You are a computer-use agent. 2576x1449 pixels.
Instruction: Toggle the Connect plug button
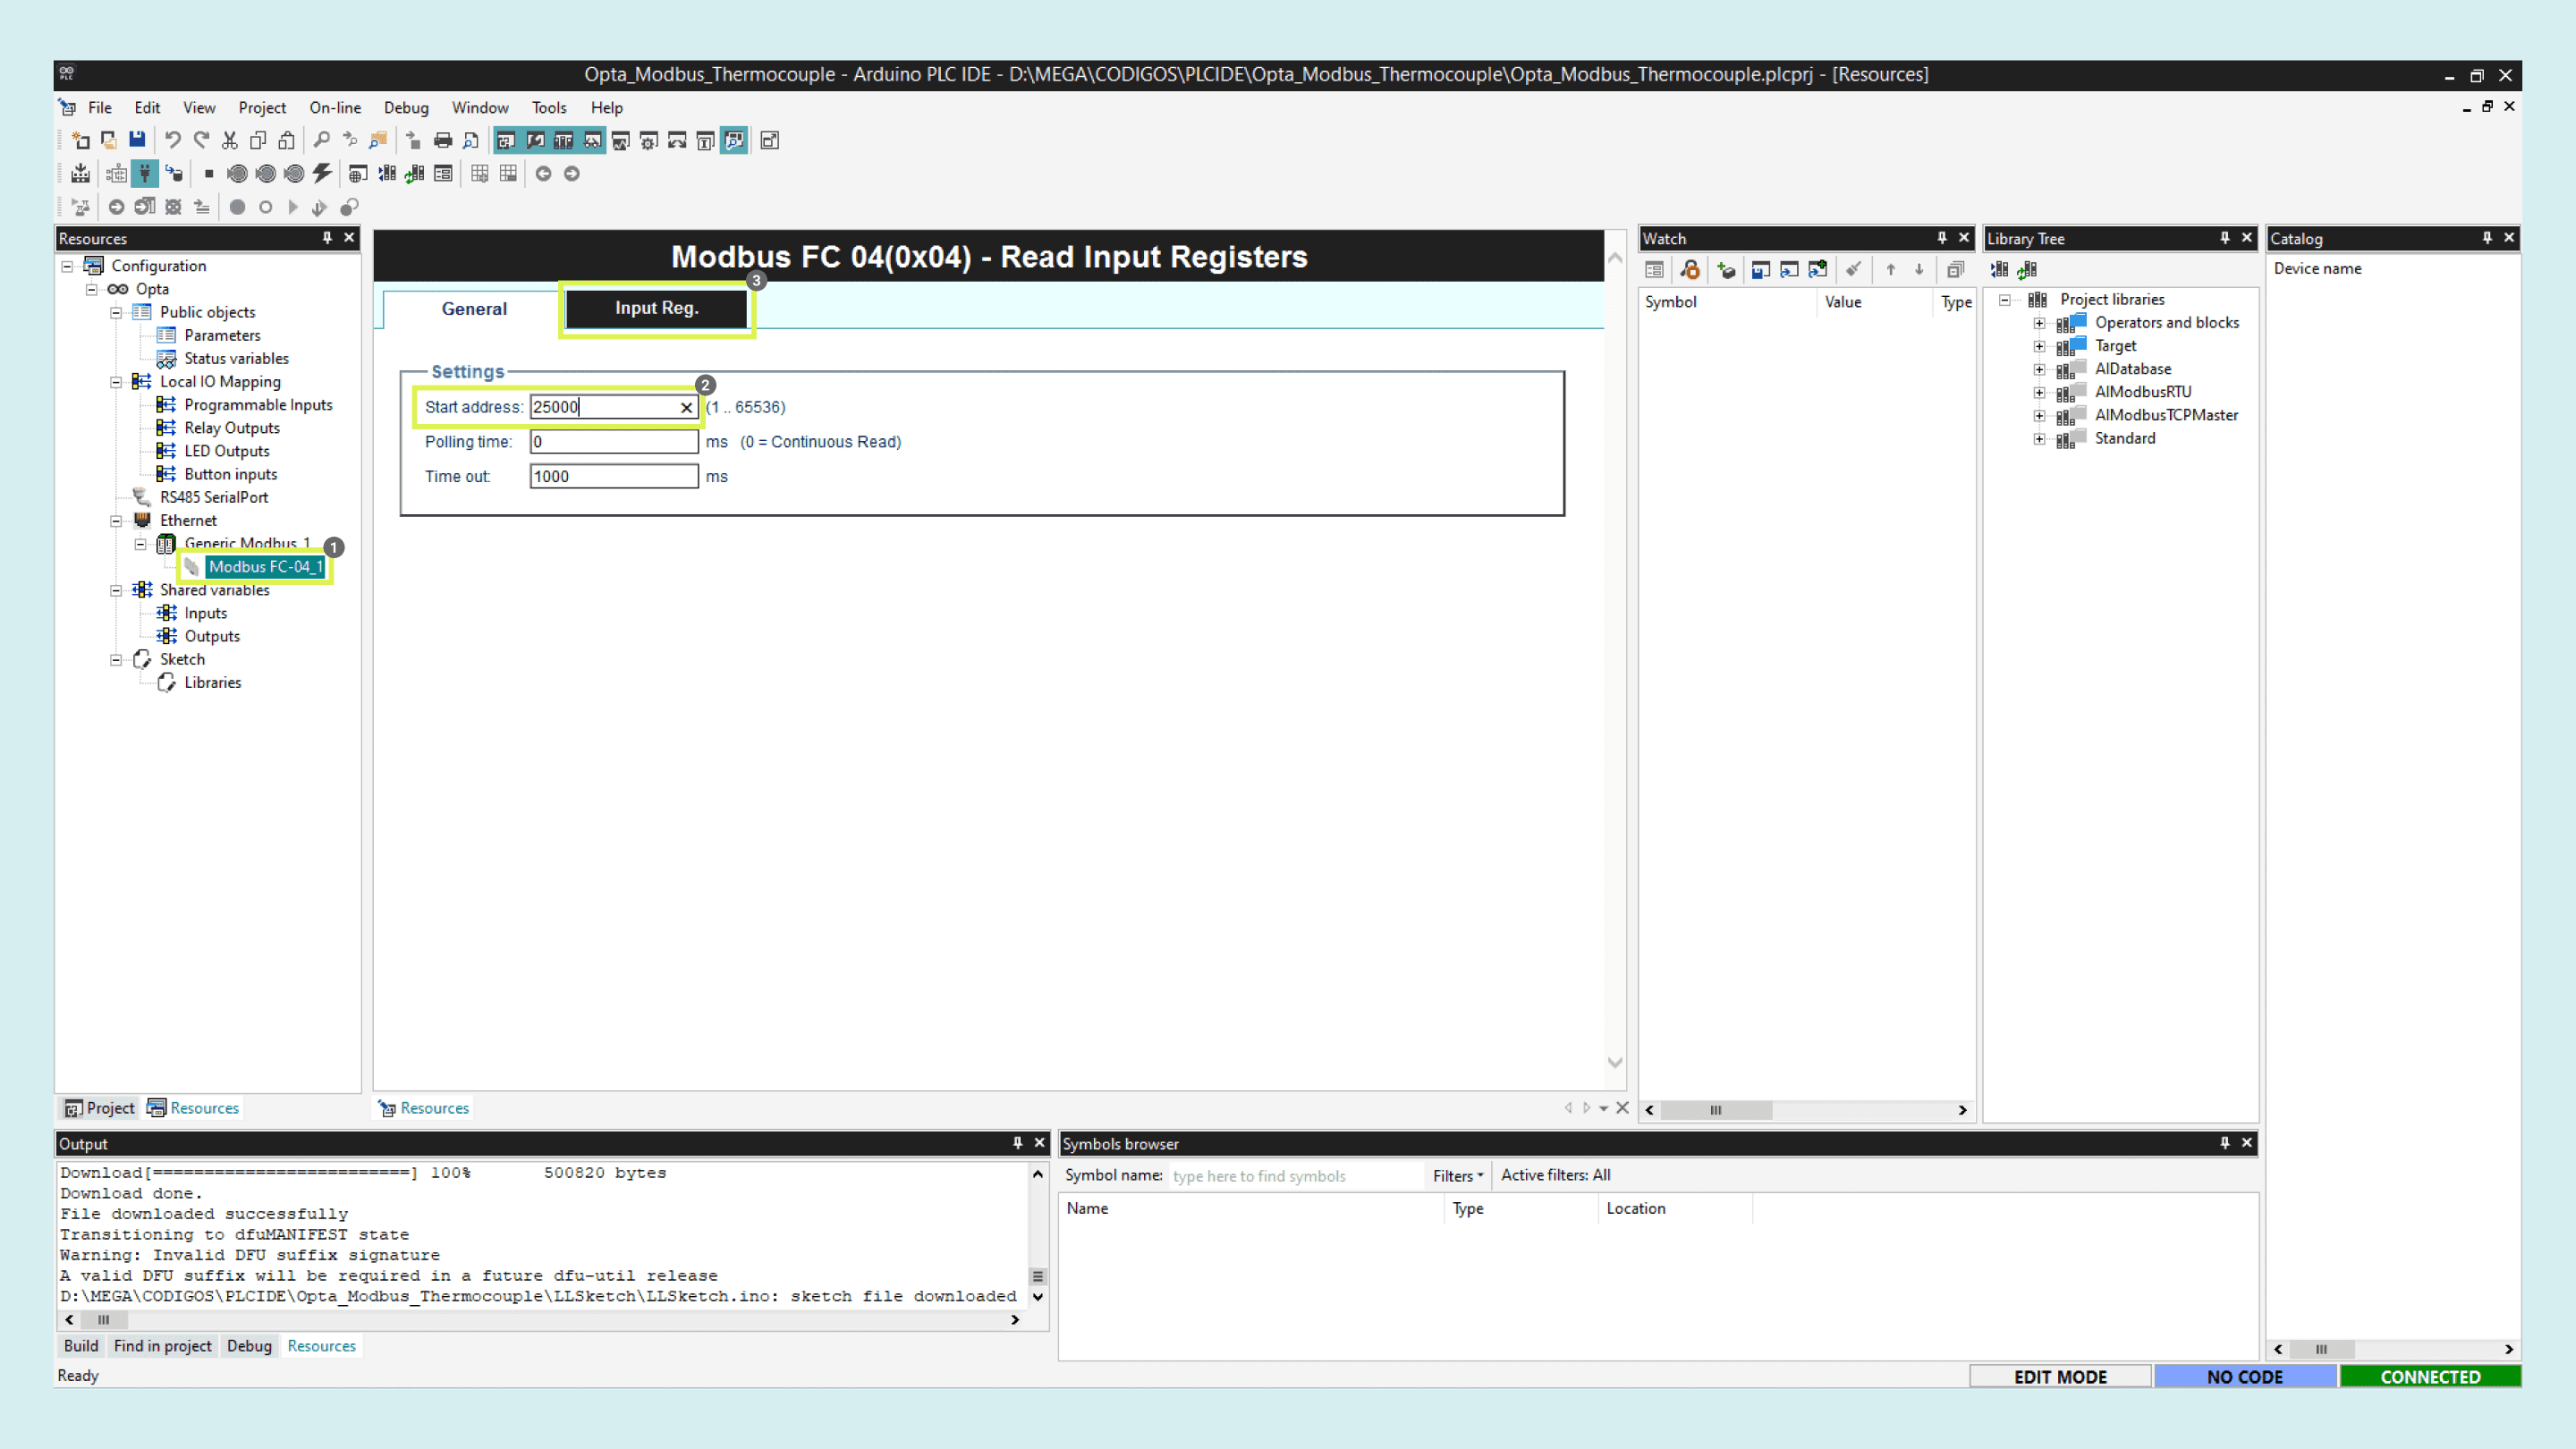(145, 174)
